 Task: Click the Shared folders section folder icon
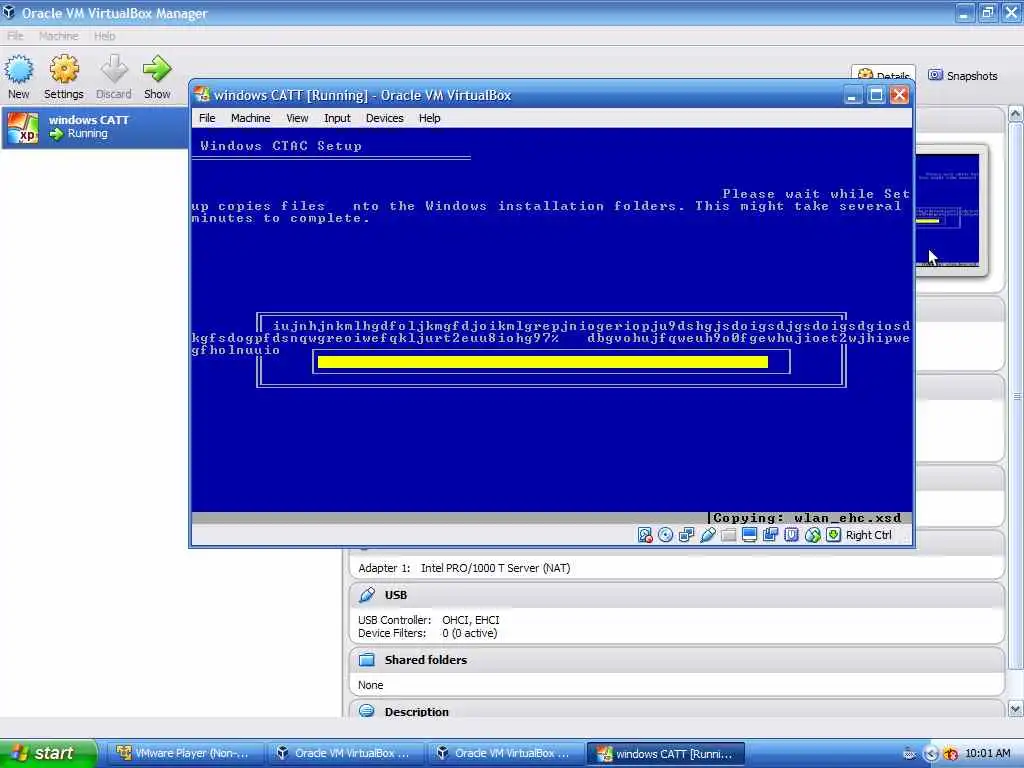(367, 660)
